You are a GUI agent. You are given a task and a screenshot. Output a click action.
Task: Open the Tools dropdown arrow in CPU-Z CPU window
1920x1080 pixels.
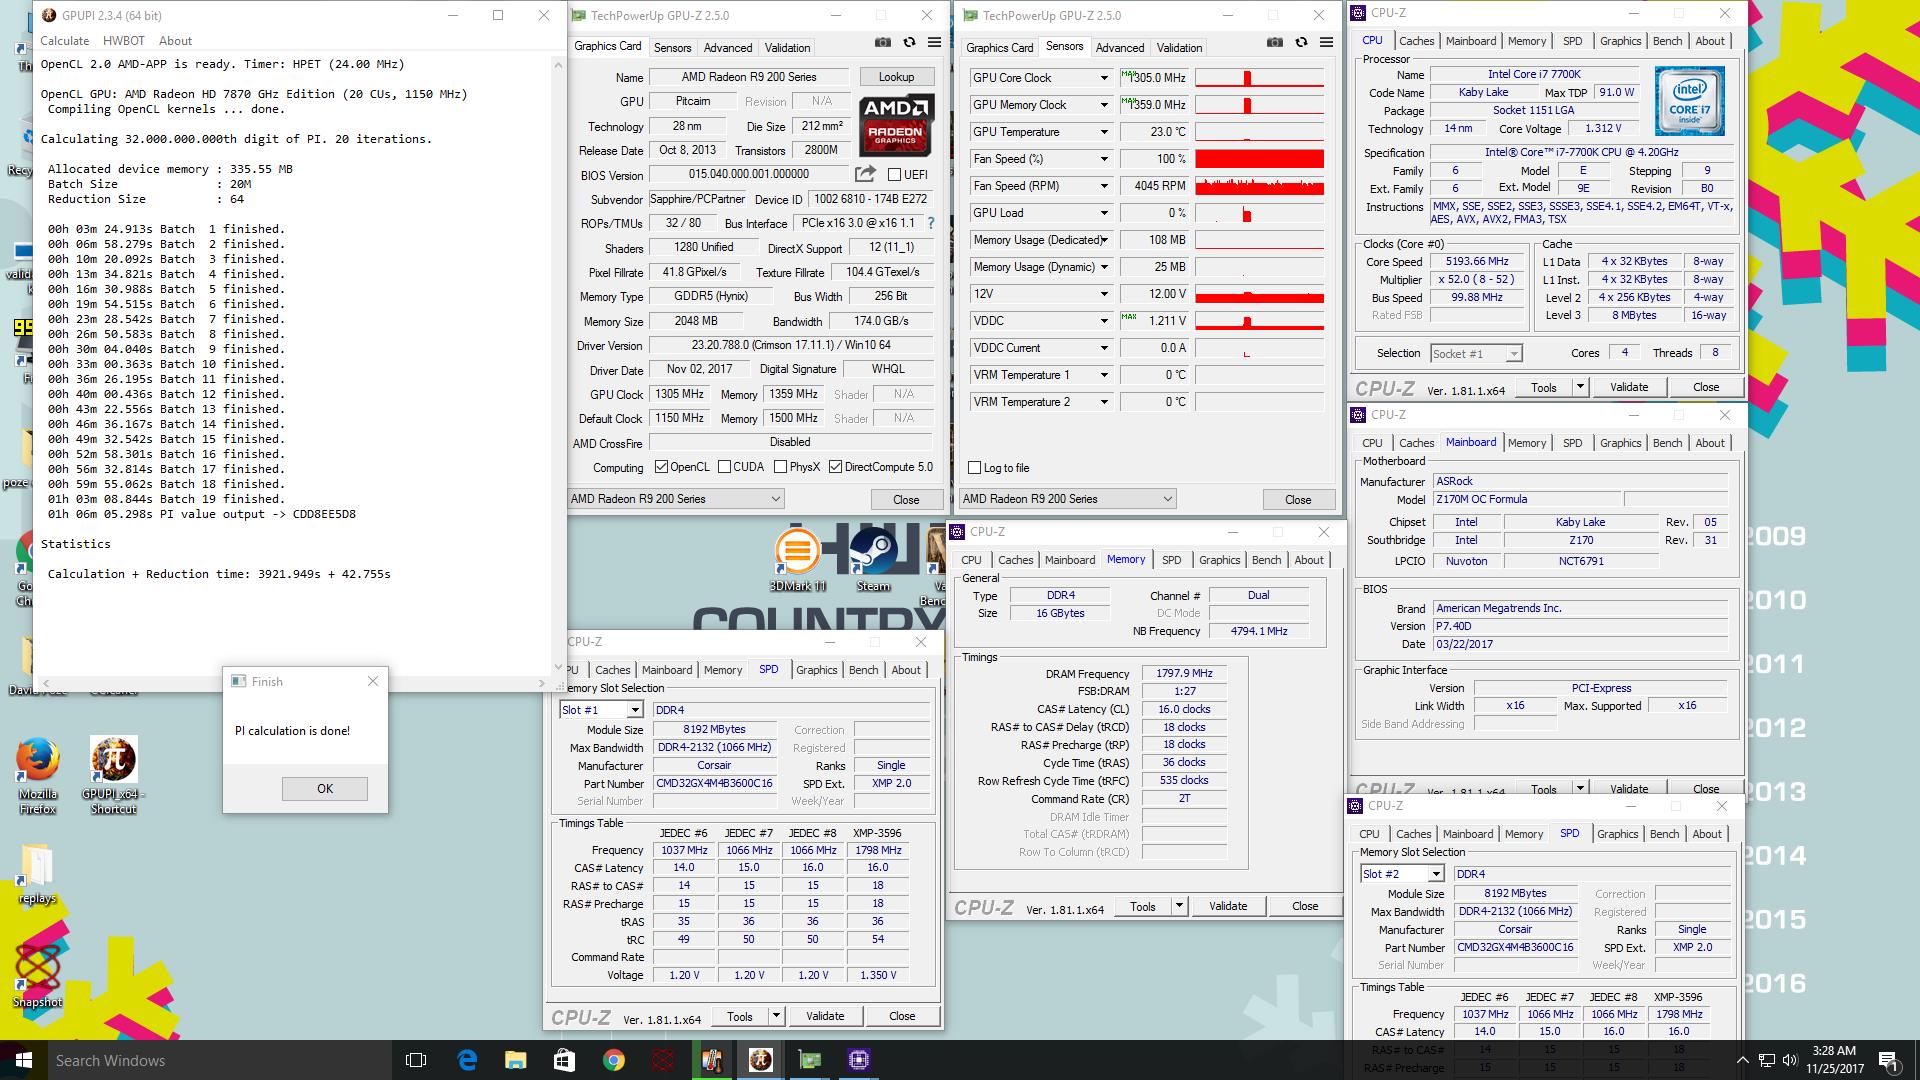tap(1580, 387)
